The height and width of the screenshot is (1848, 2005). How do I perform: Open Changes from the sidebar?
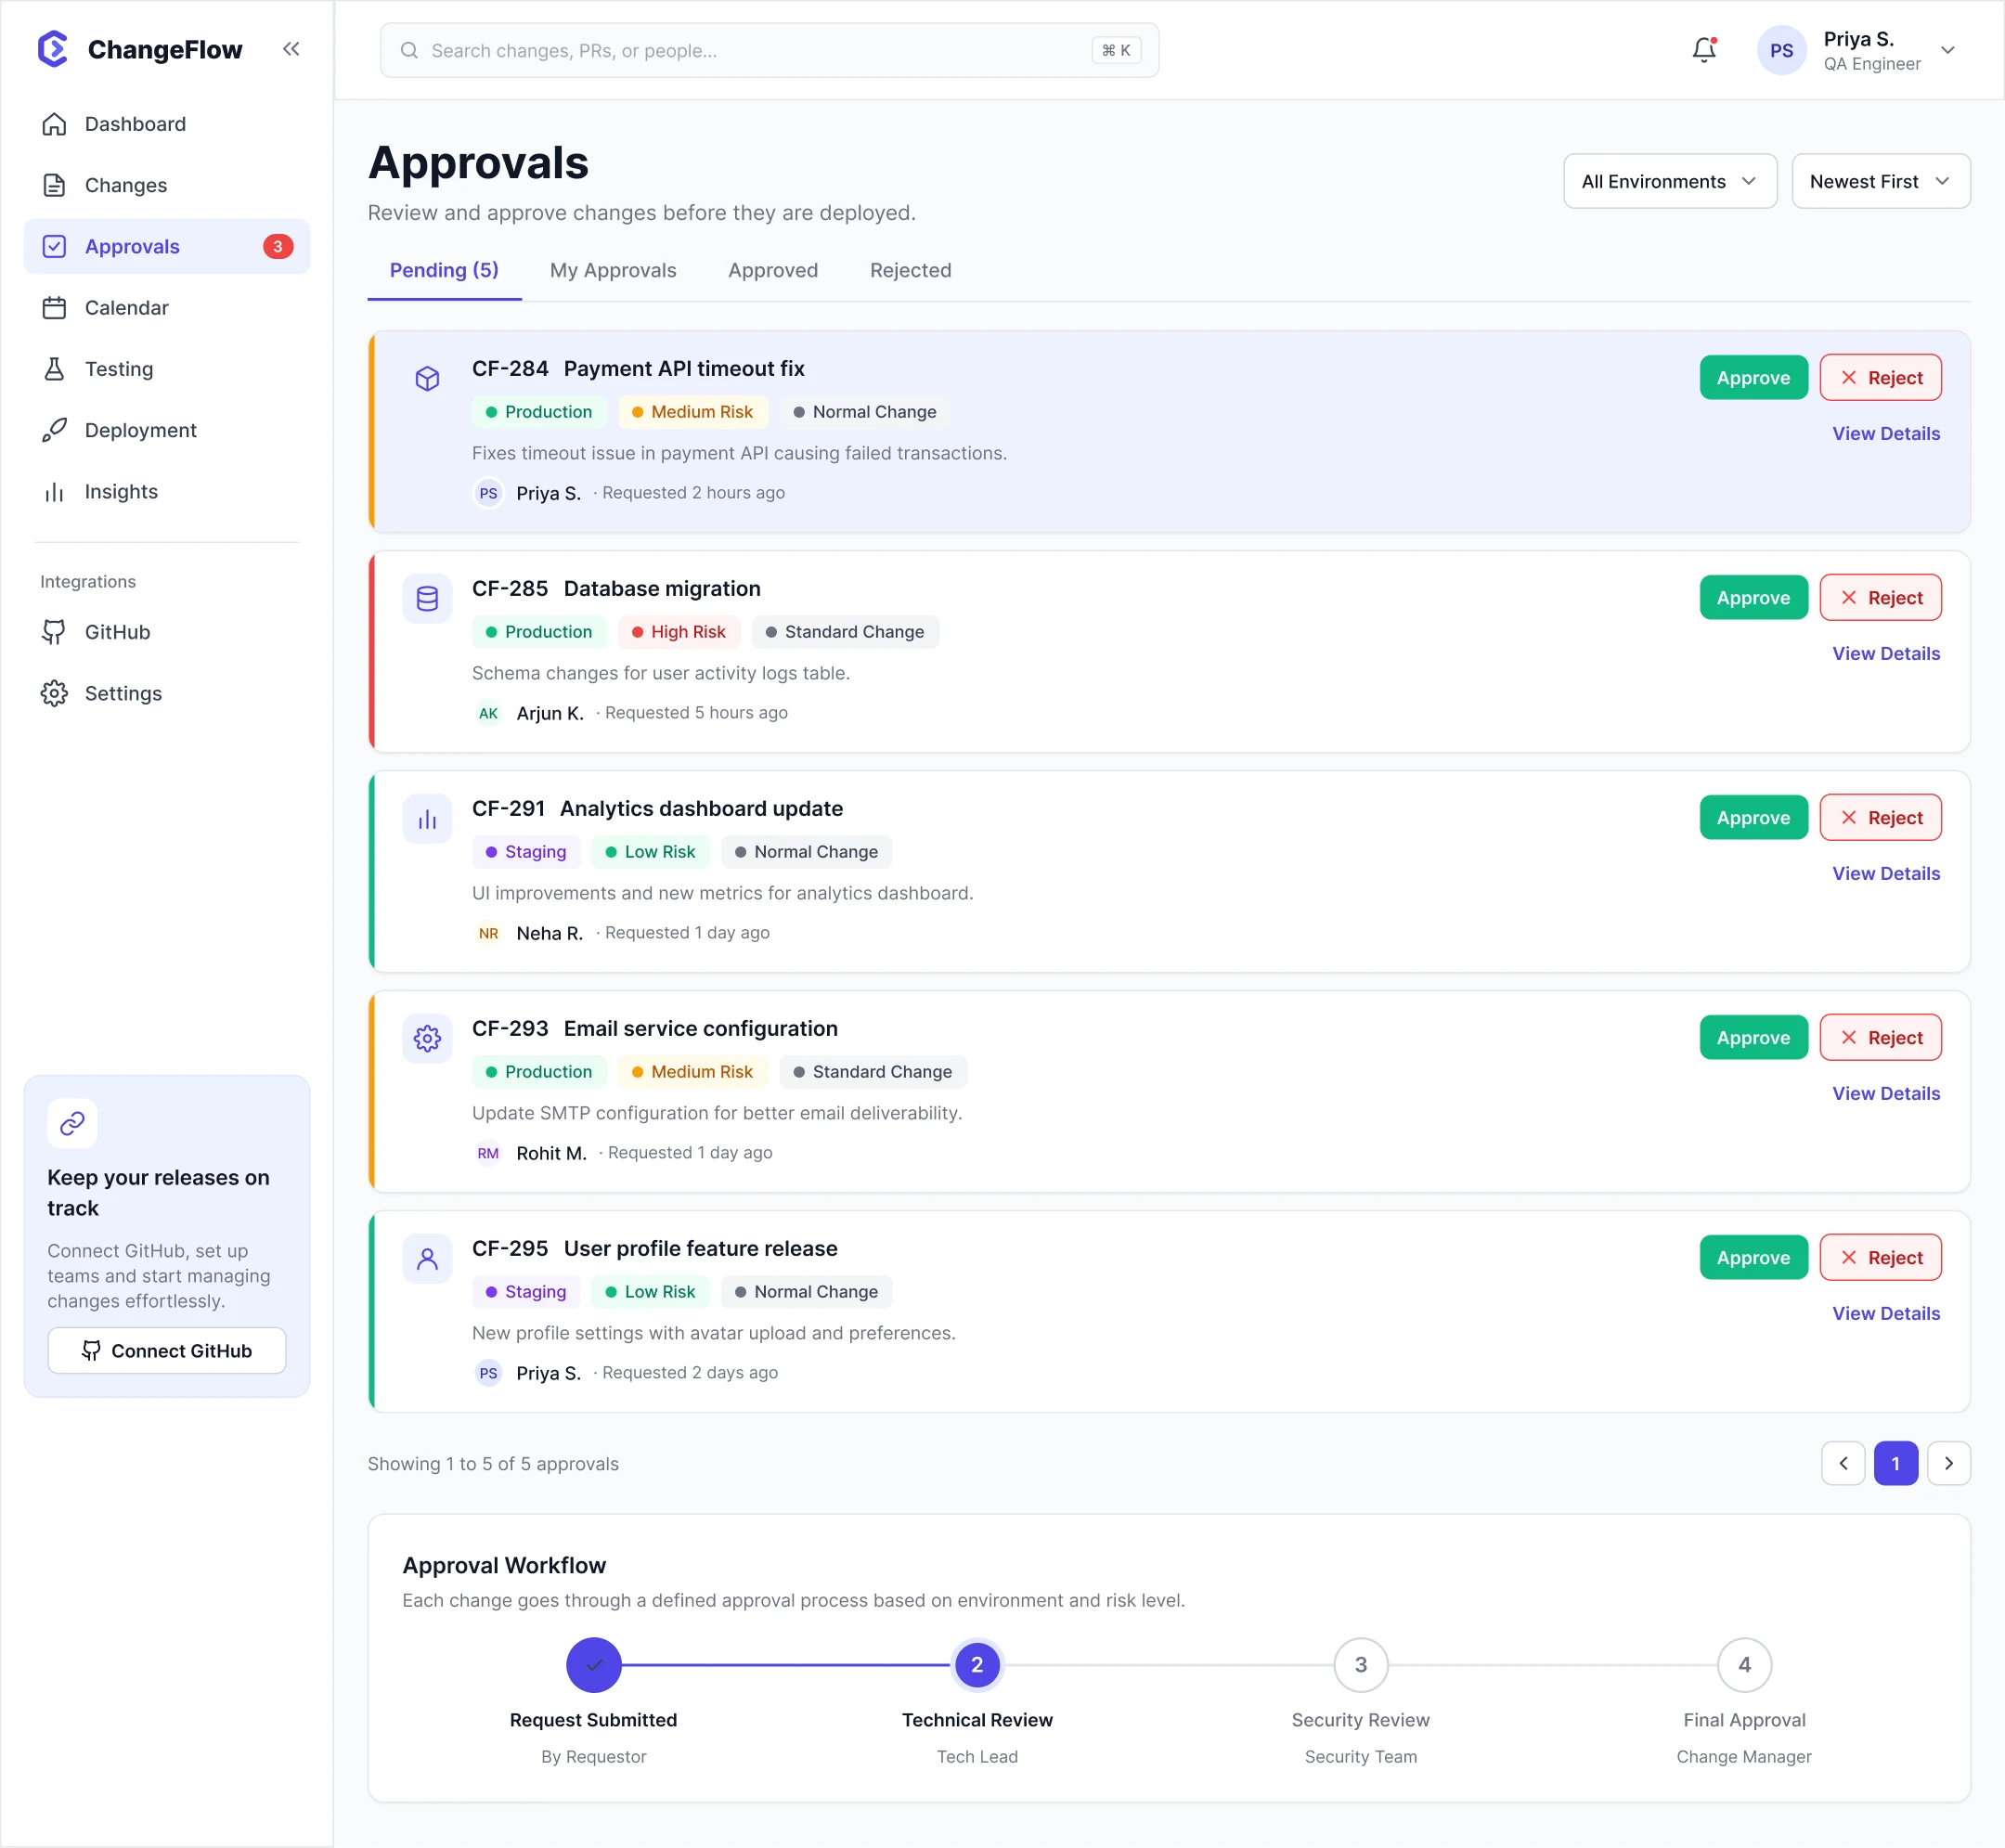point(167,185)
